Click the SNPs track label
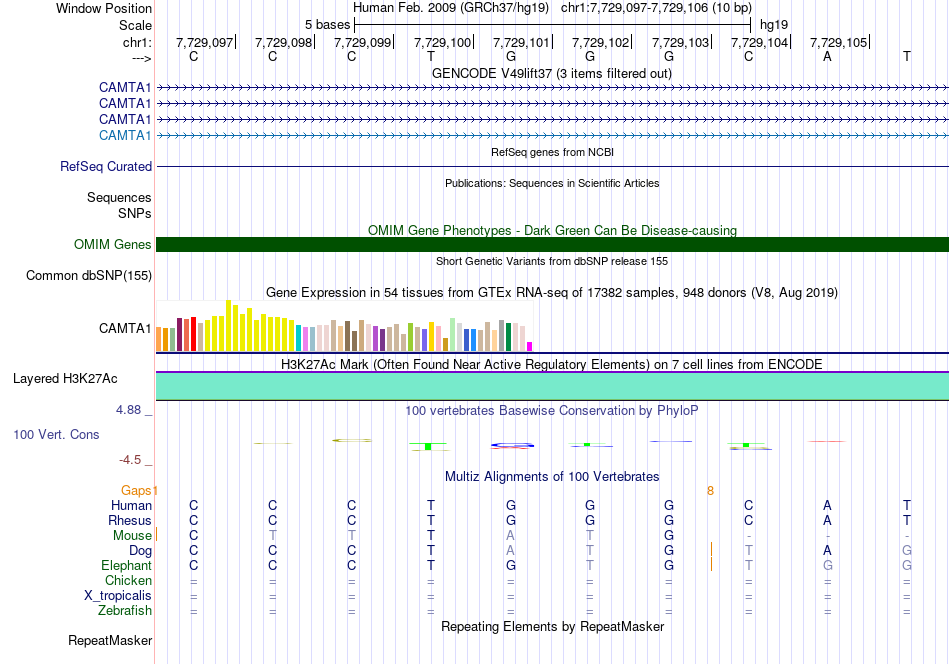The image size is (950, 664). 135,213
